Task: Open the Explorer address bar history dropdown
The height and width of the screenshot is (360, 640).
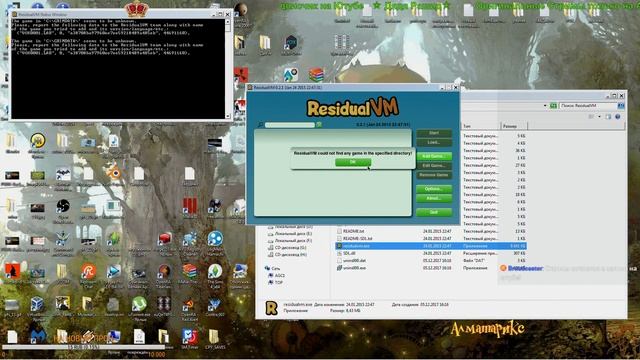Action: pyautogui.click(x=545, y=106)
